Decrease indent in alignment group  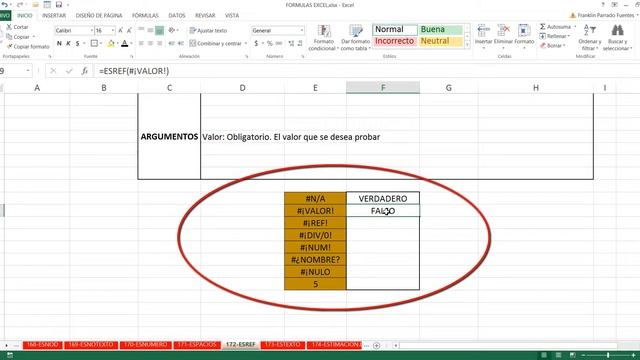click(171, 43)
